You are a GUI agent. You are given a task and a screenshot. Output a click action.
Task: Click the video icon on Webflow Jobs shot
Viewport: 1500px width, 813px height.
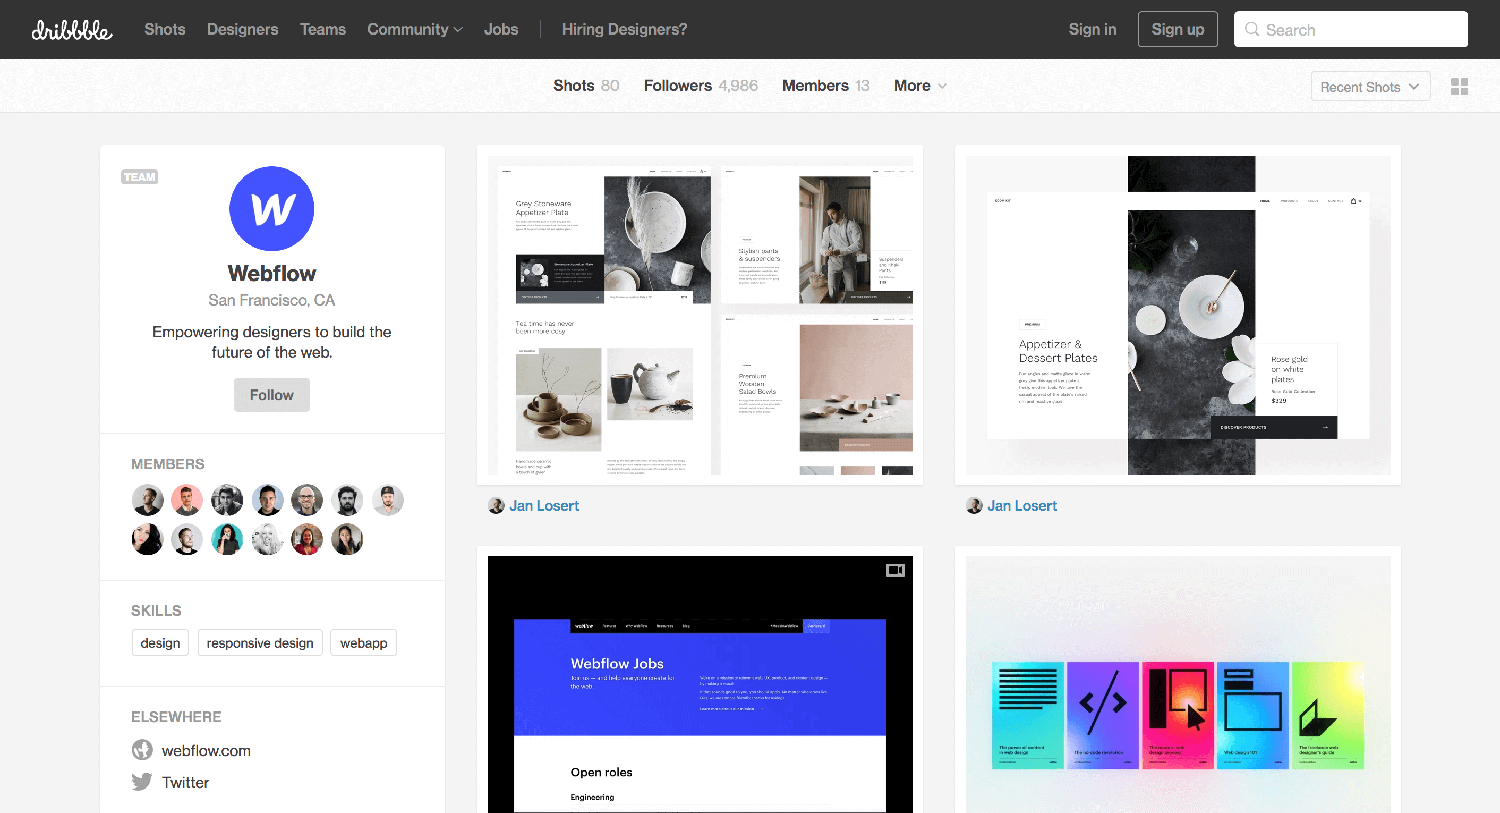pos(895,570)
